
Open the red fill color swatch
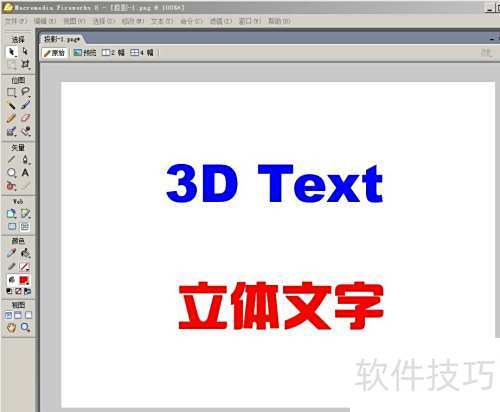pyautogui.click(x=24, y=280)
